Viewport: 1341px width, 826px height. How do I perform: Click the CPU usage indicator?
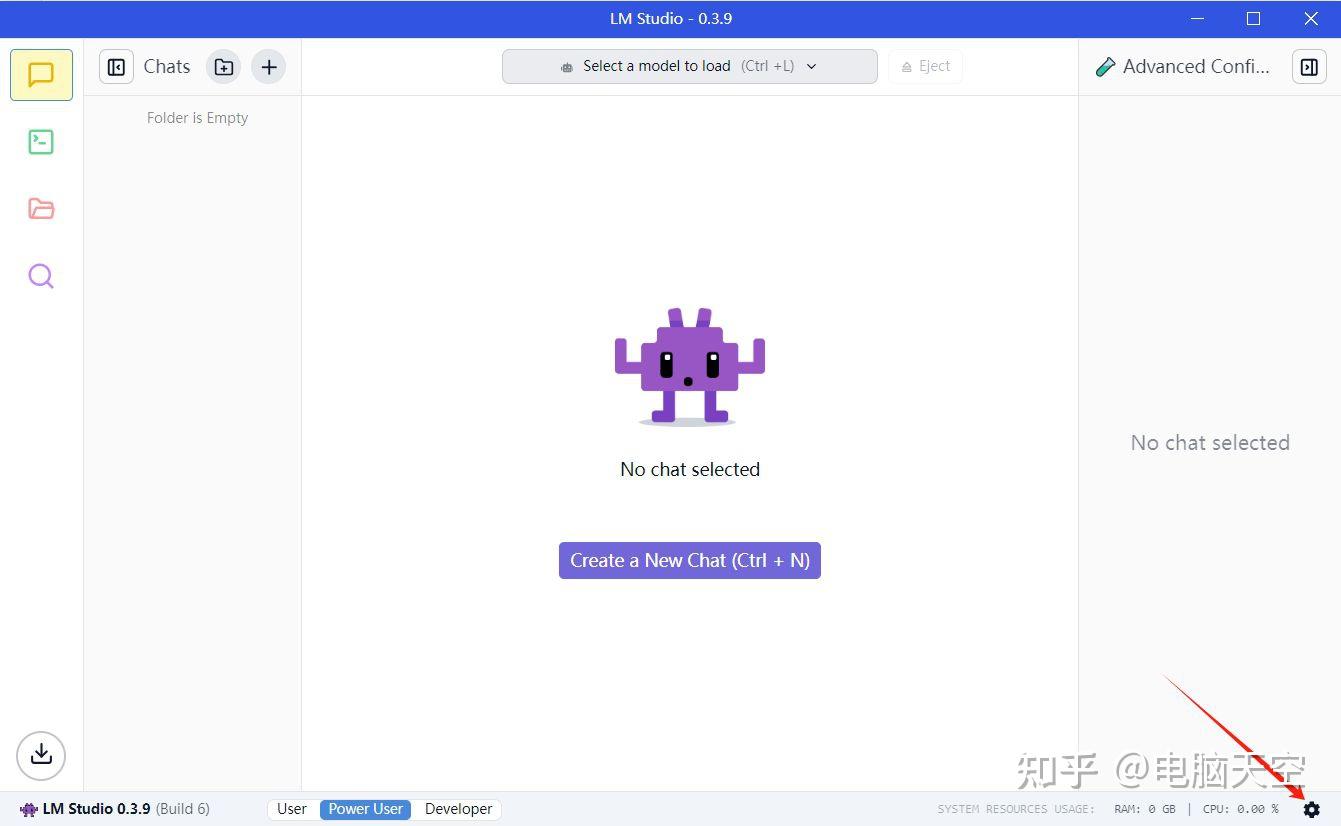1241,809
